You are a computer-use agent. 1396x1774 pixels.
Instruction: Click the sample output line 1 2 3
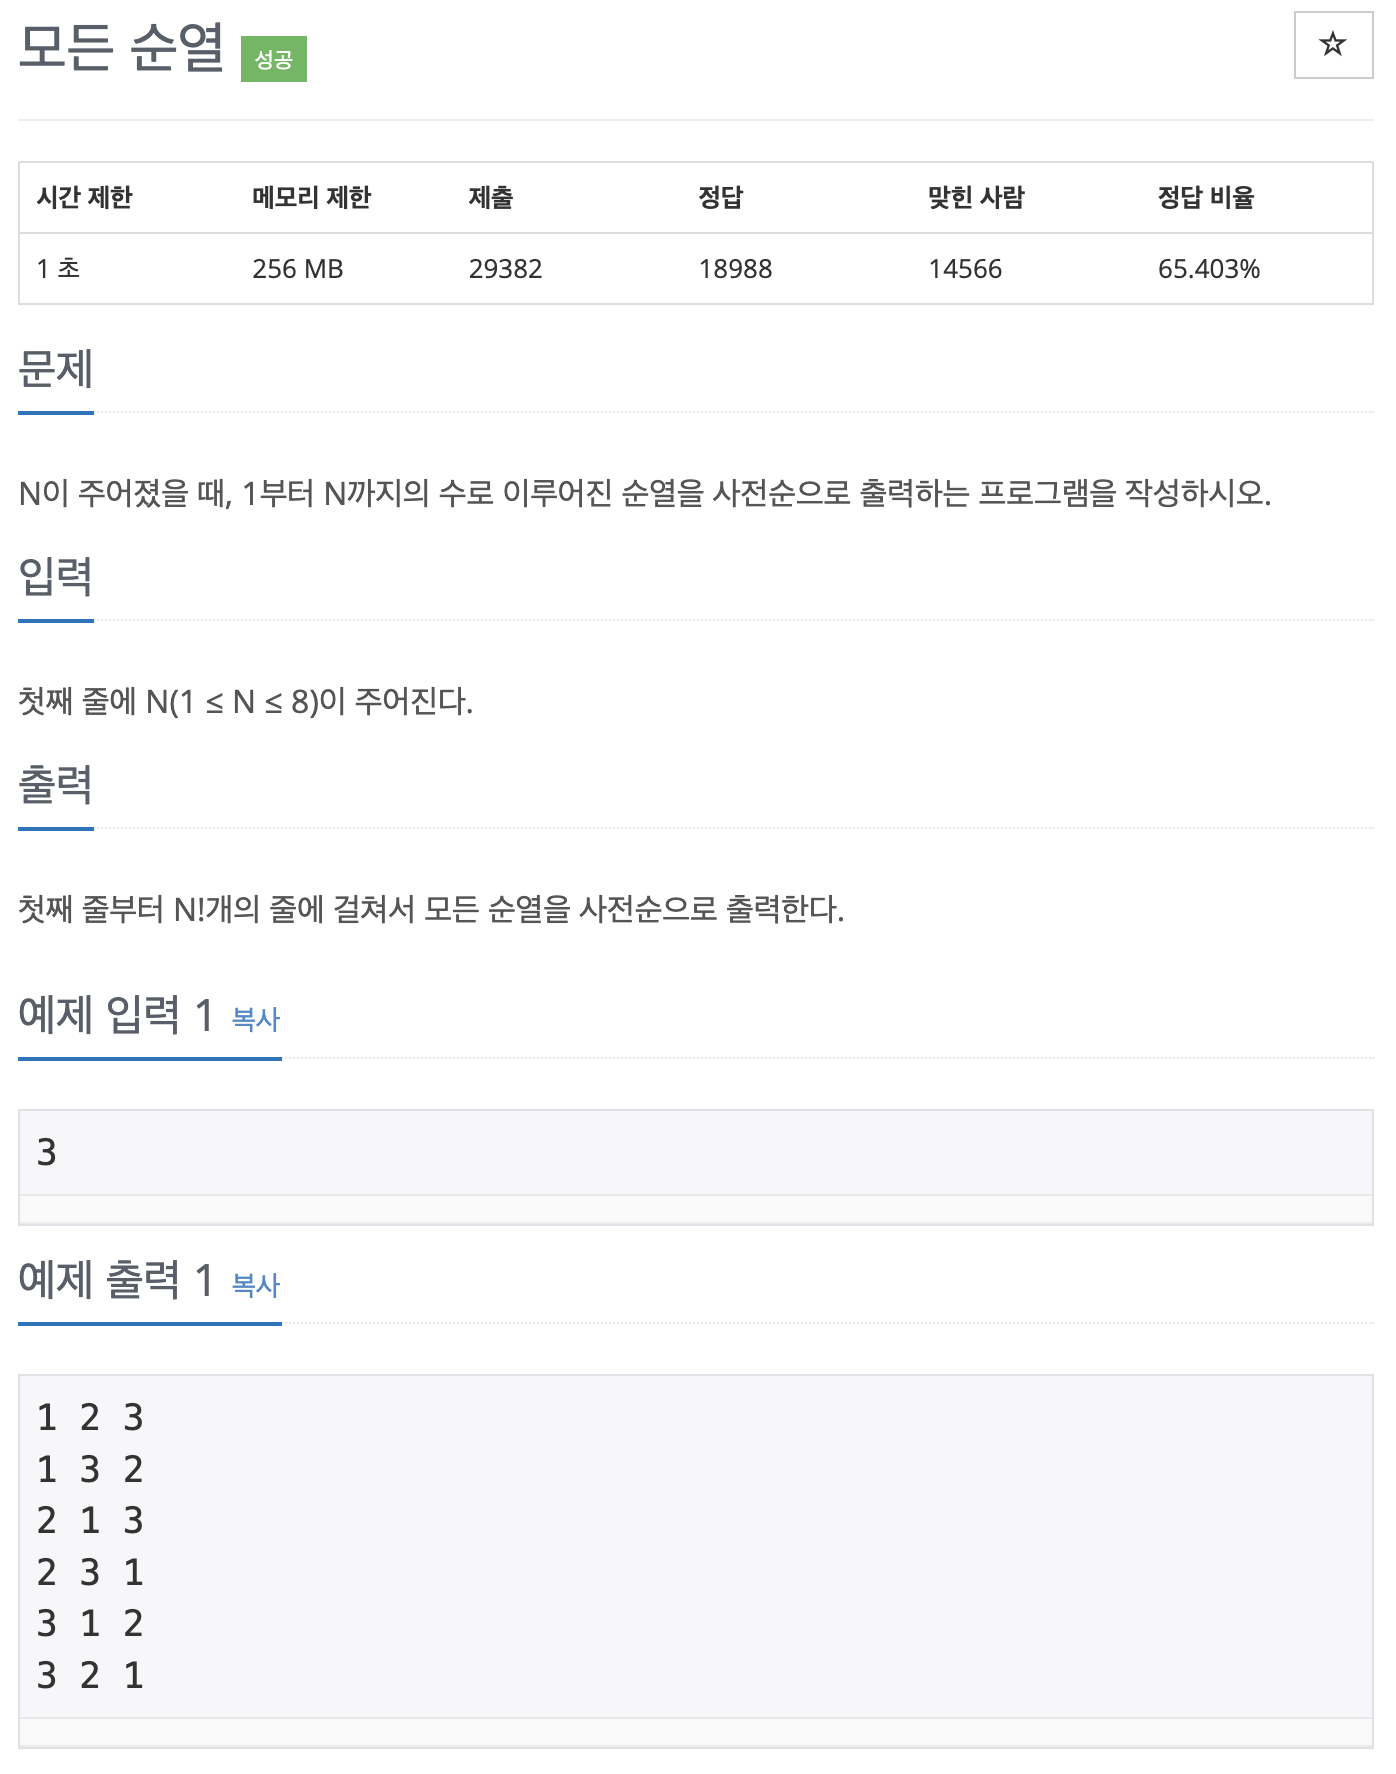point(90,1418)
